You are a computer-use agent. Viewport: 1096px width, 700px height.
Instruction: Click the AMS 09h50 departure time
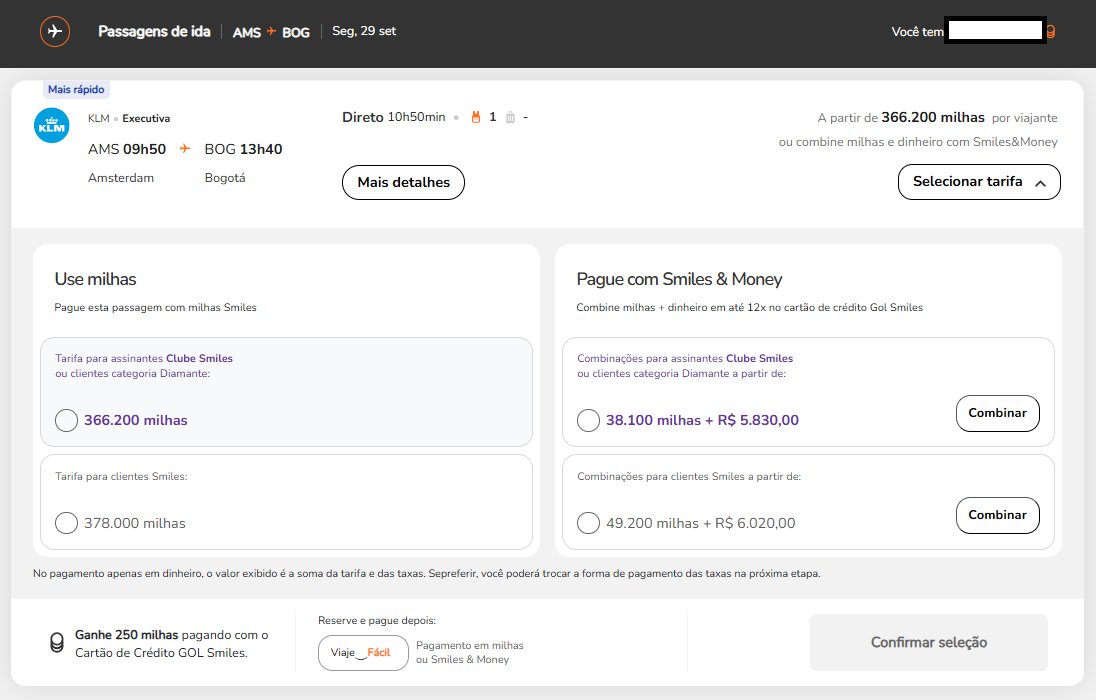(x=127, y=149)
